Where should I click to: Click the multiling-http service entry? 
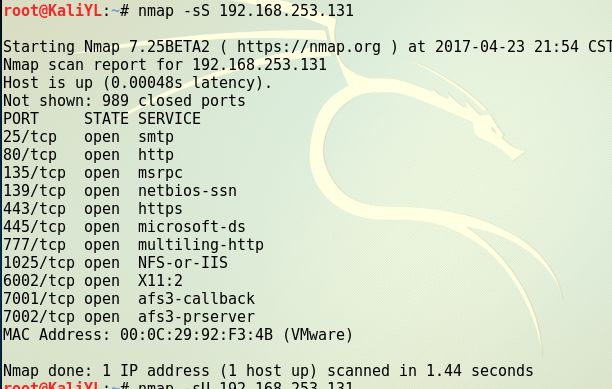pyautogui.click(x=201, y=245)
